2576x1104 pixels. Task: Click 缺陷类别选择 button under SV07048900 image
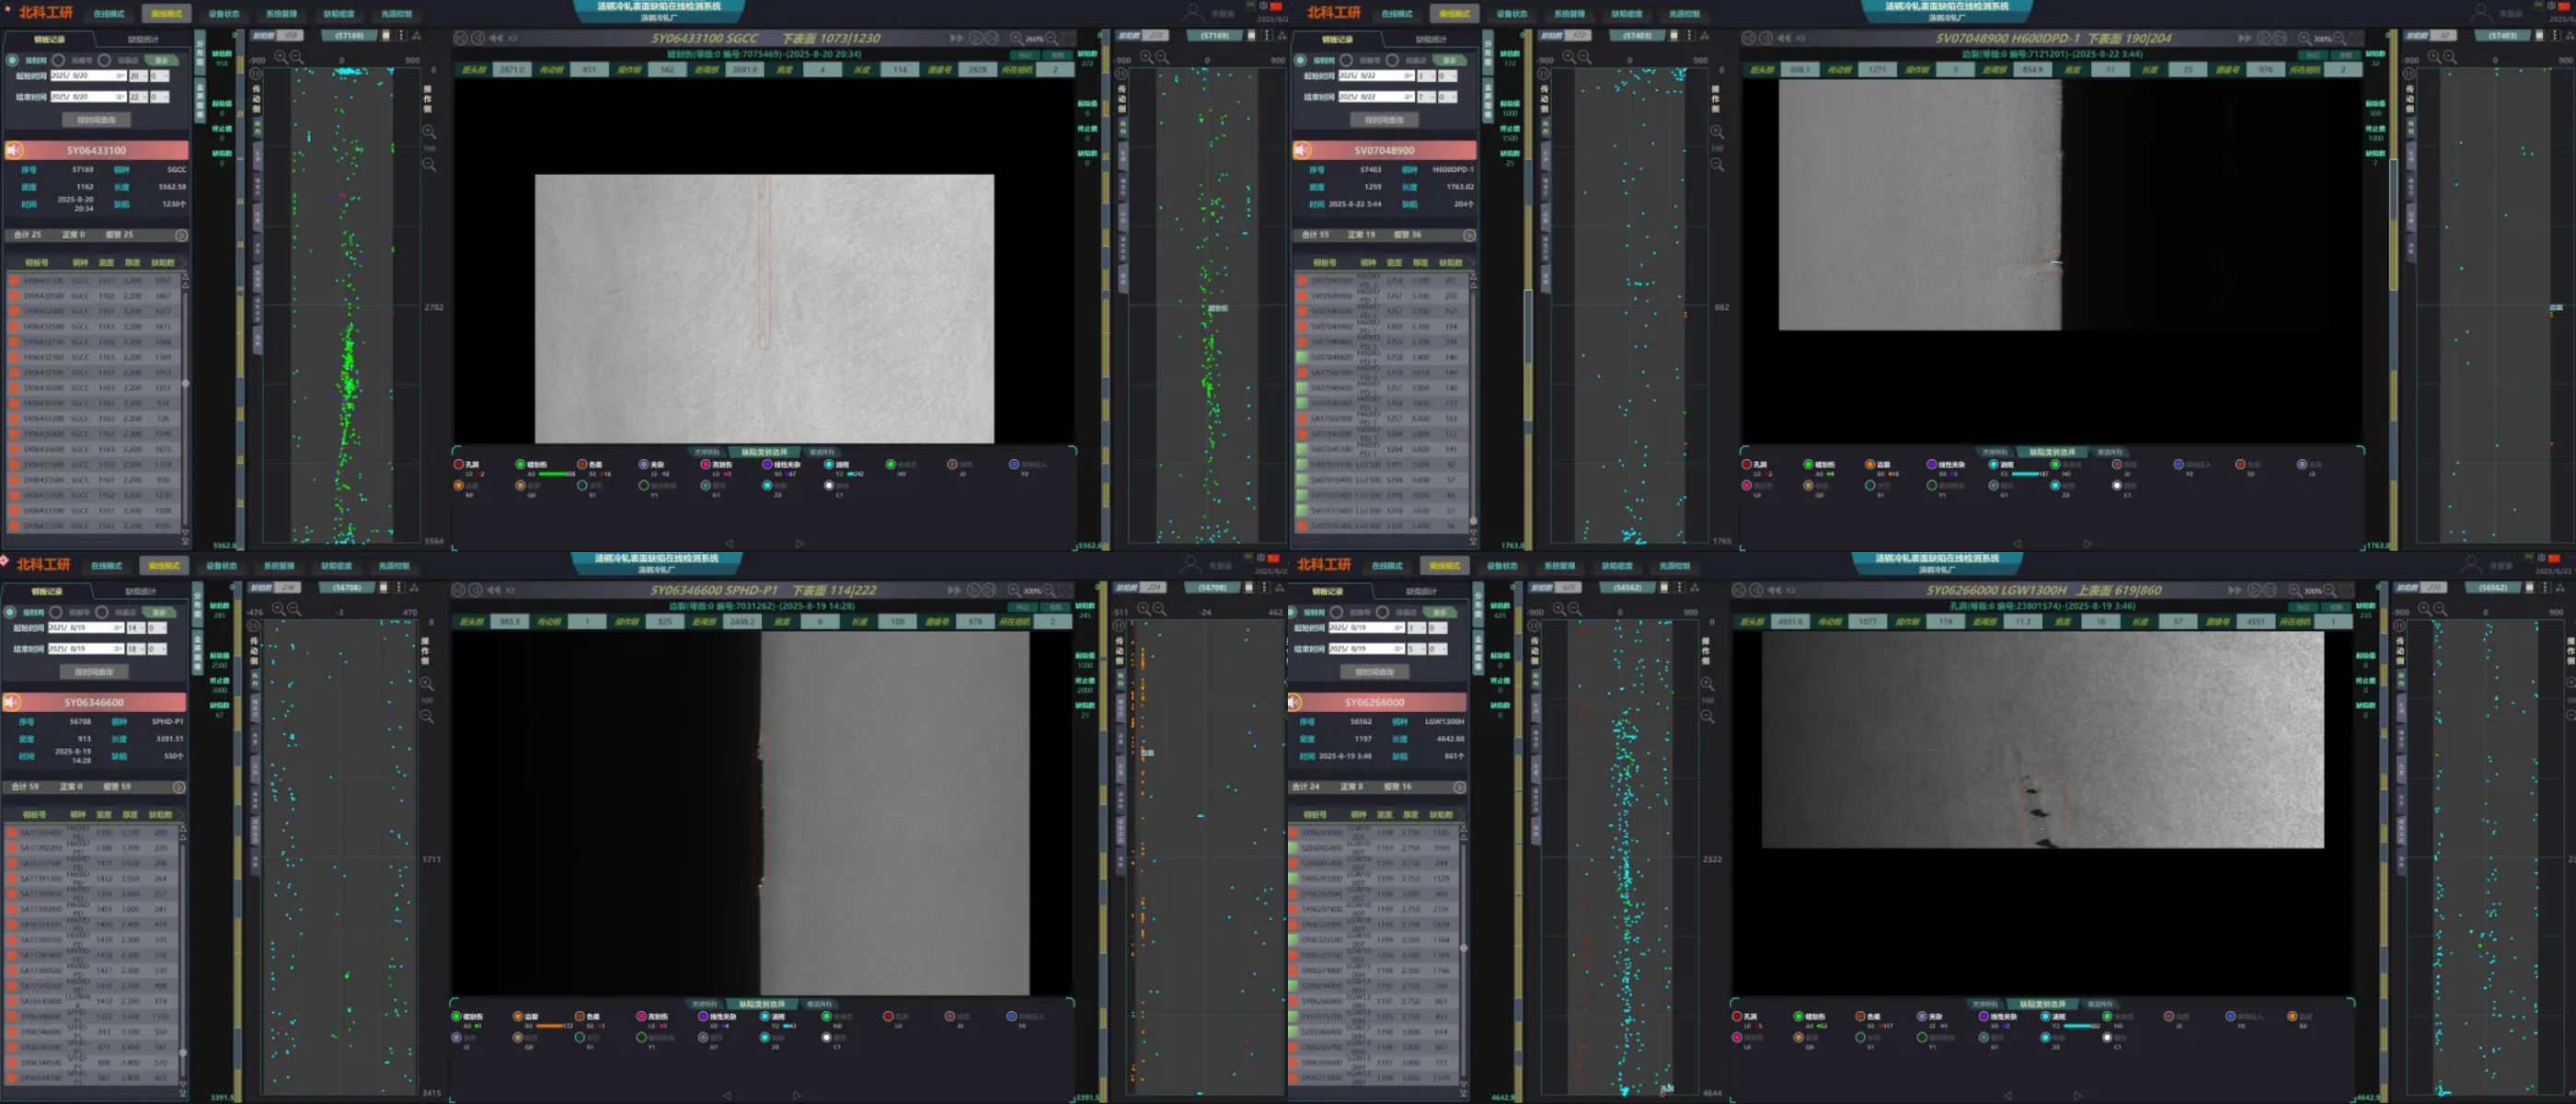click(x=2051, y=452)
